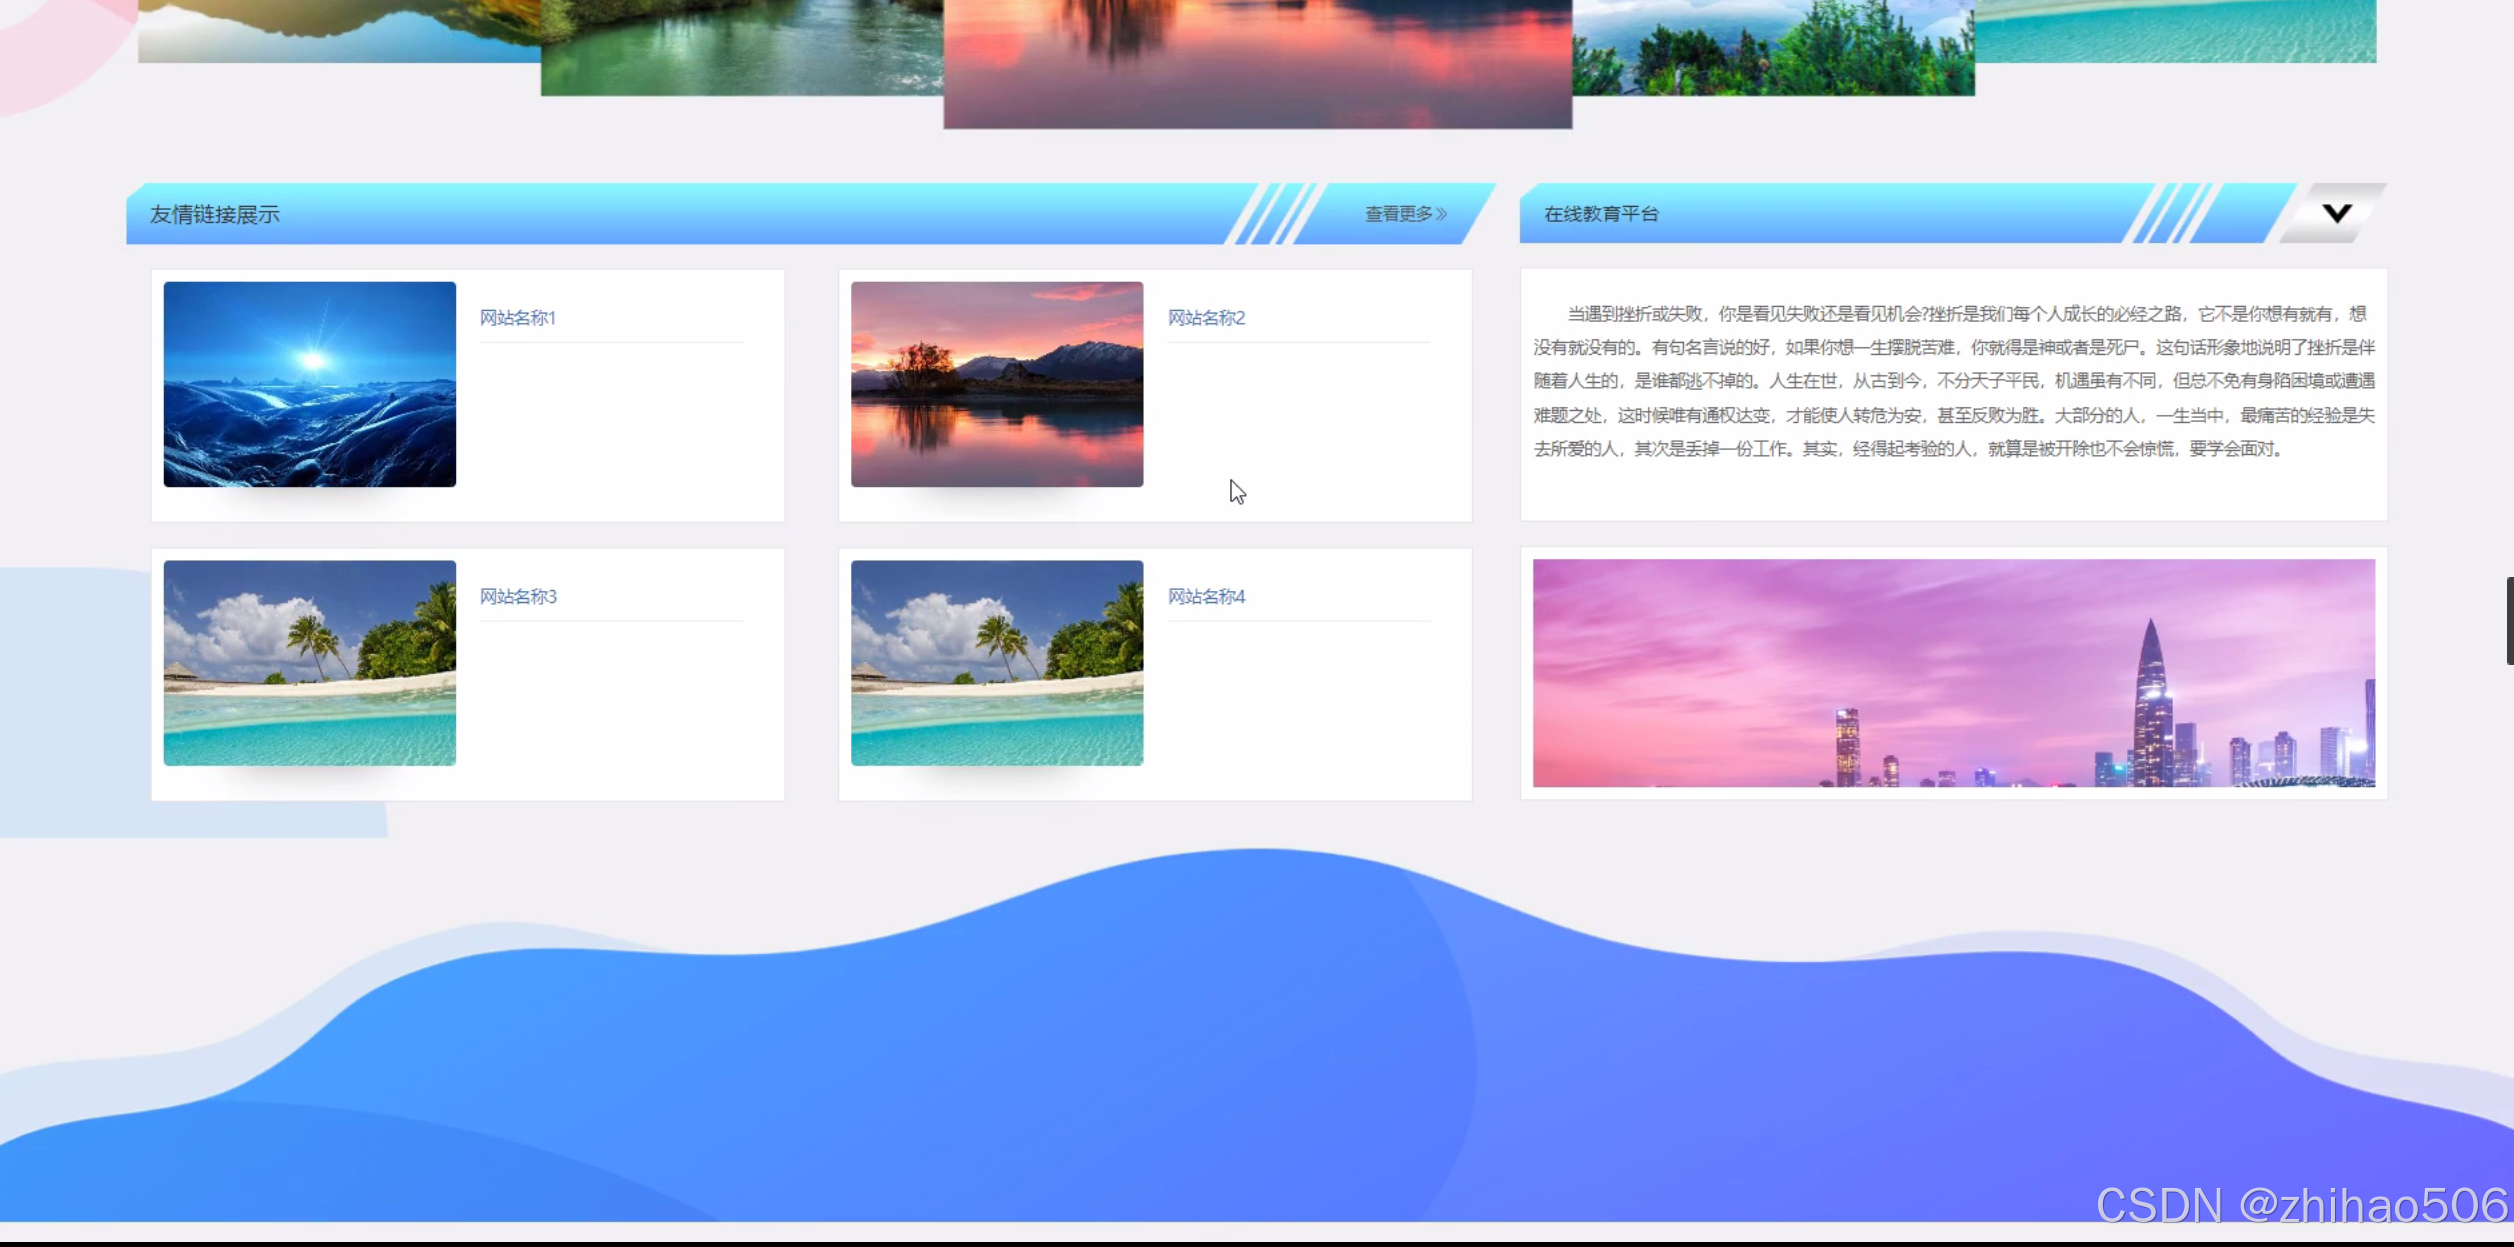Screen dimensions: 2514x1247
Task: Select the leftmost mountain lake carousel image
Action: 338,30
